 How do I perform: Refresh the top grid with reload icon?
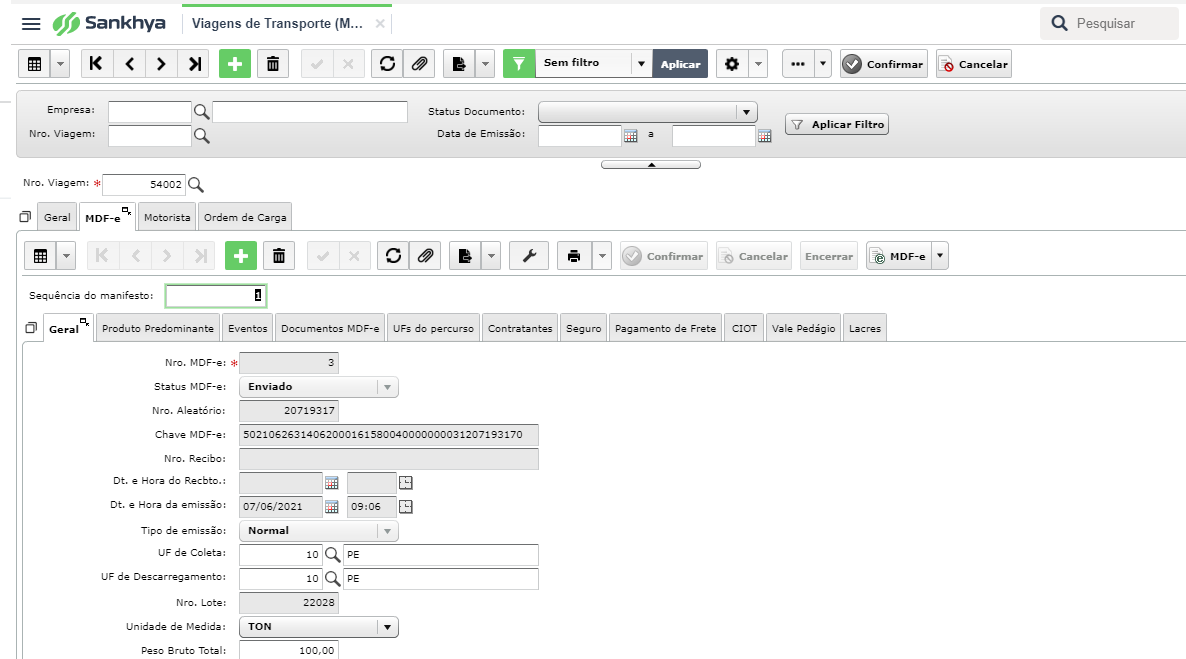[387, 64]
